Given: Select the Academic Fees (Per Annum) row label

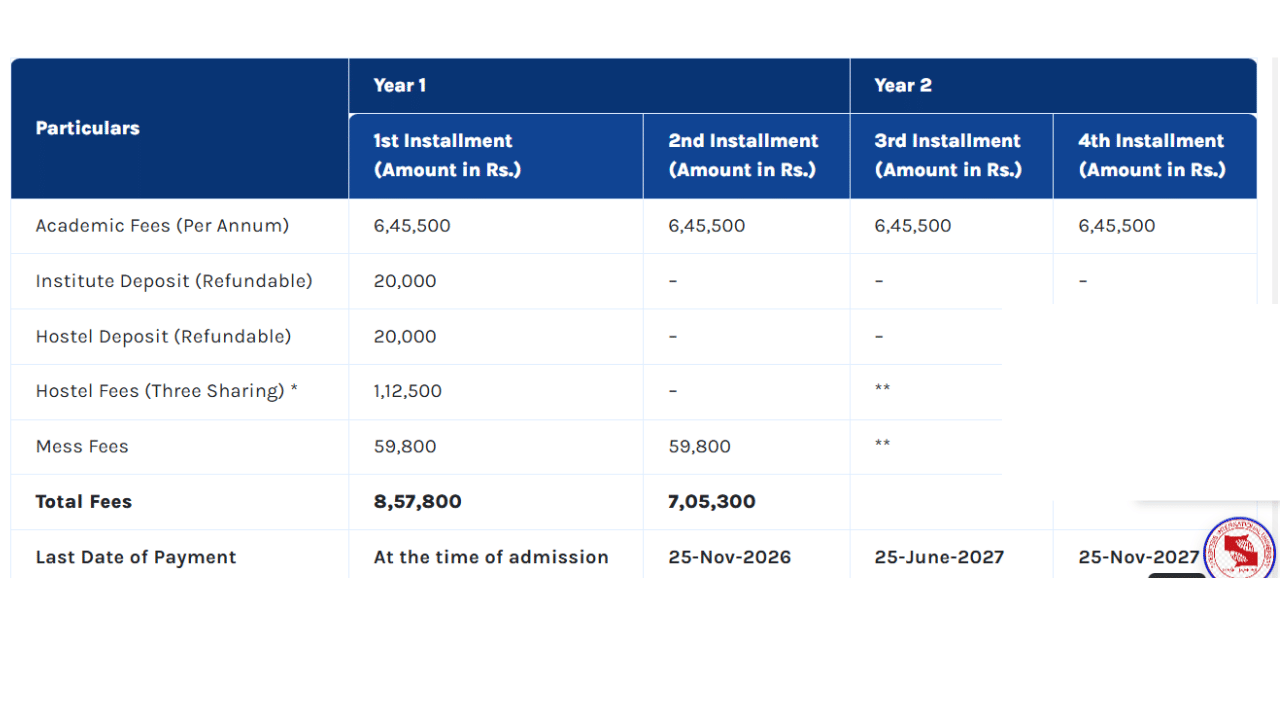Looking at the screenshot, I should coord(162,226).
